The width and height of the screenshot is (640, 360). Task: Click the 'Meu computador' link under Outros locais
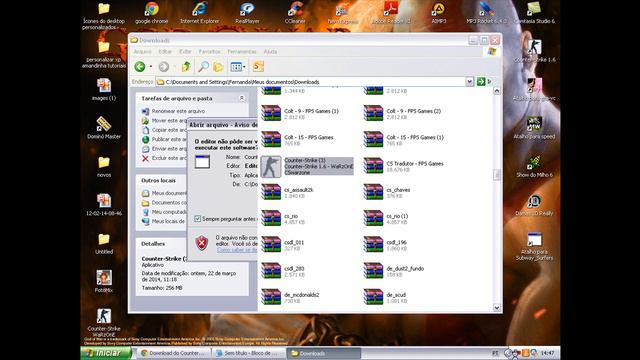pyautogui.click(x=164, y=212)
